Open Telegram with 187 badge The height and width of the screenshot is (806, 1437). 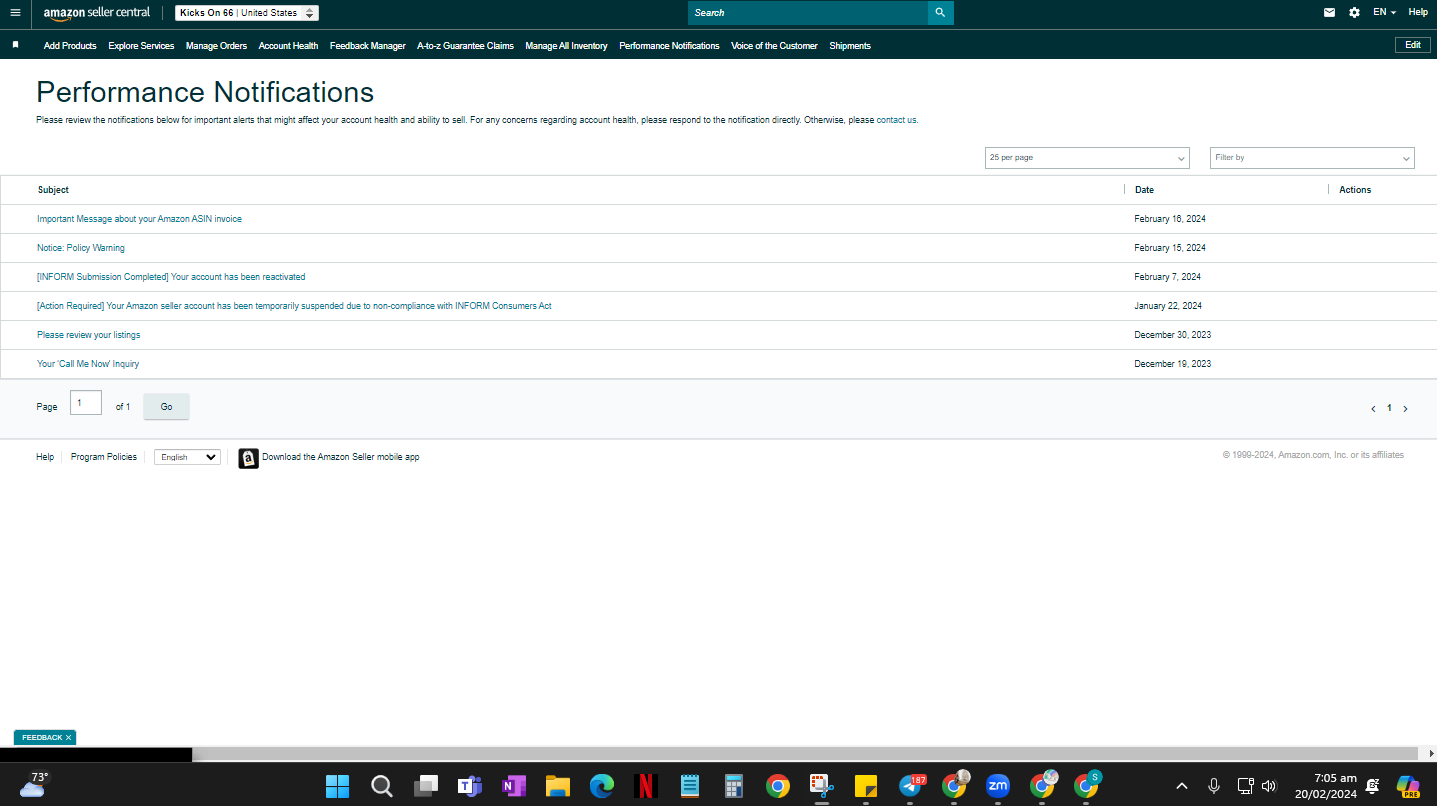click(x=910, y=786)
